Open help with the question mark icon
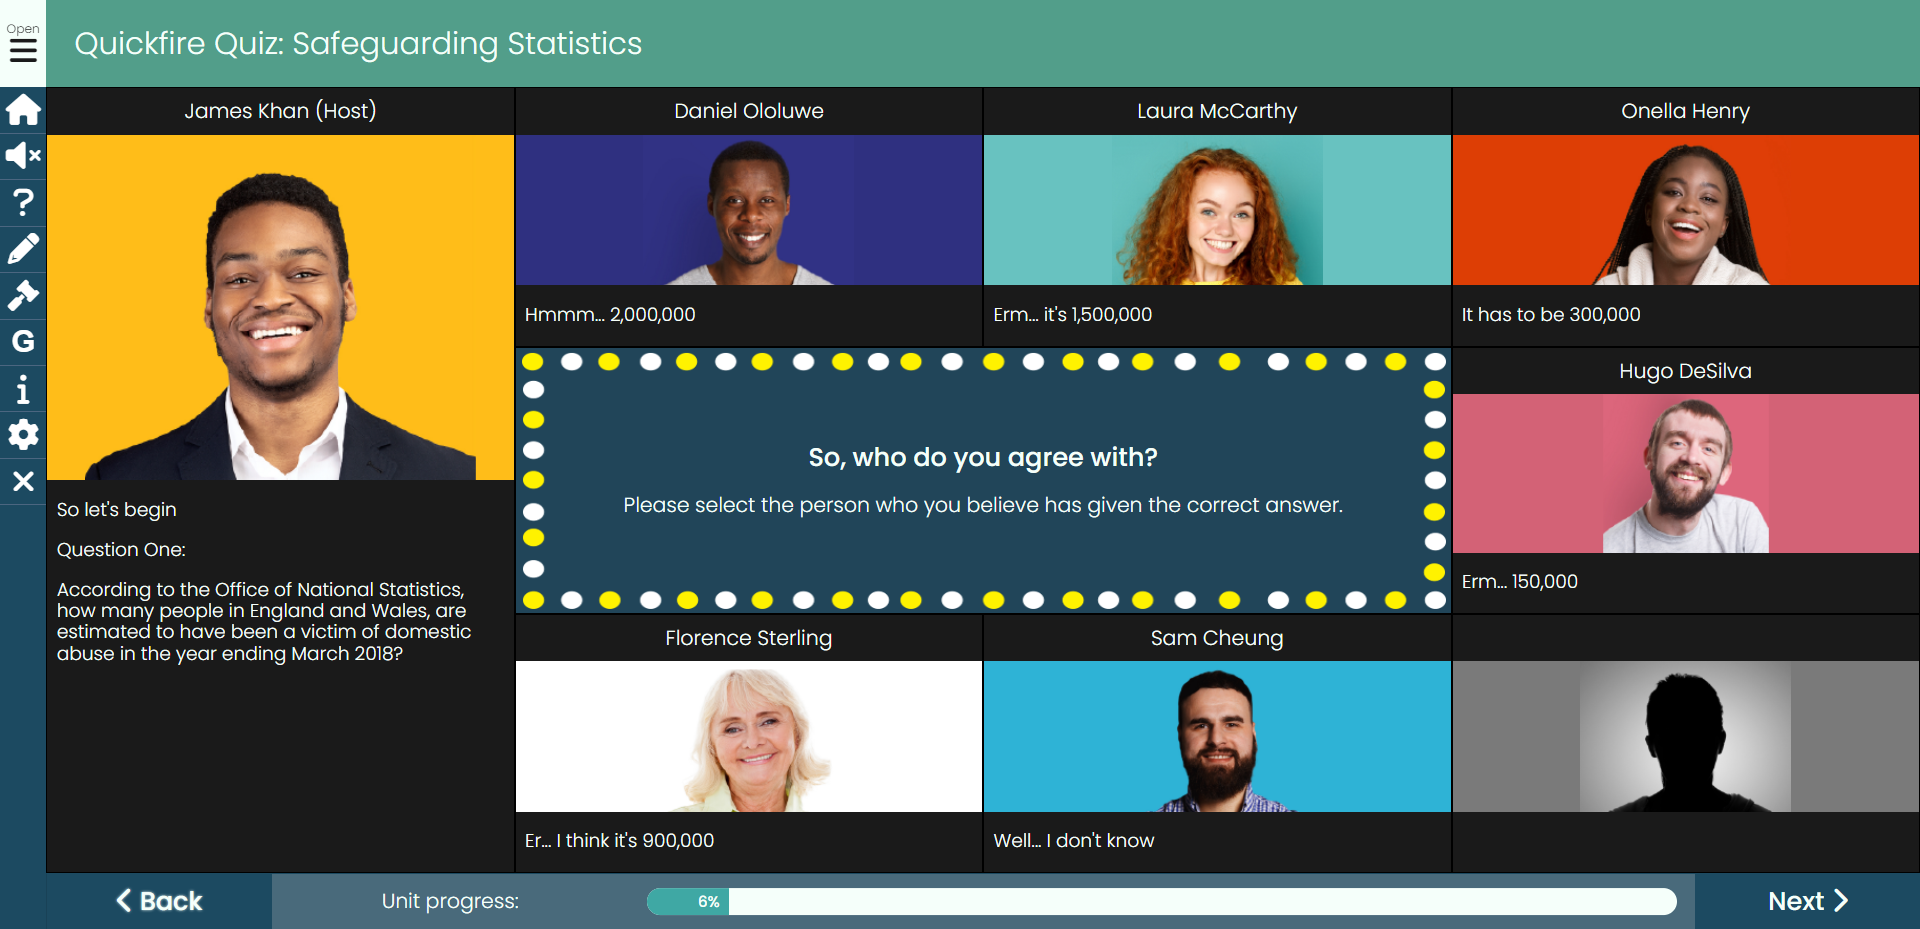 tap(23, 202)
